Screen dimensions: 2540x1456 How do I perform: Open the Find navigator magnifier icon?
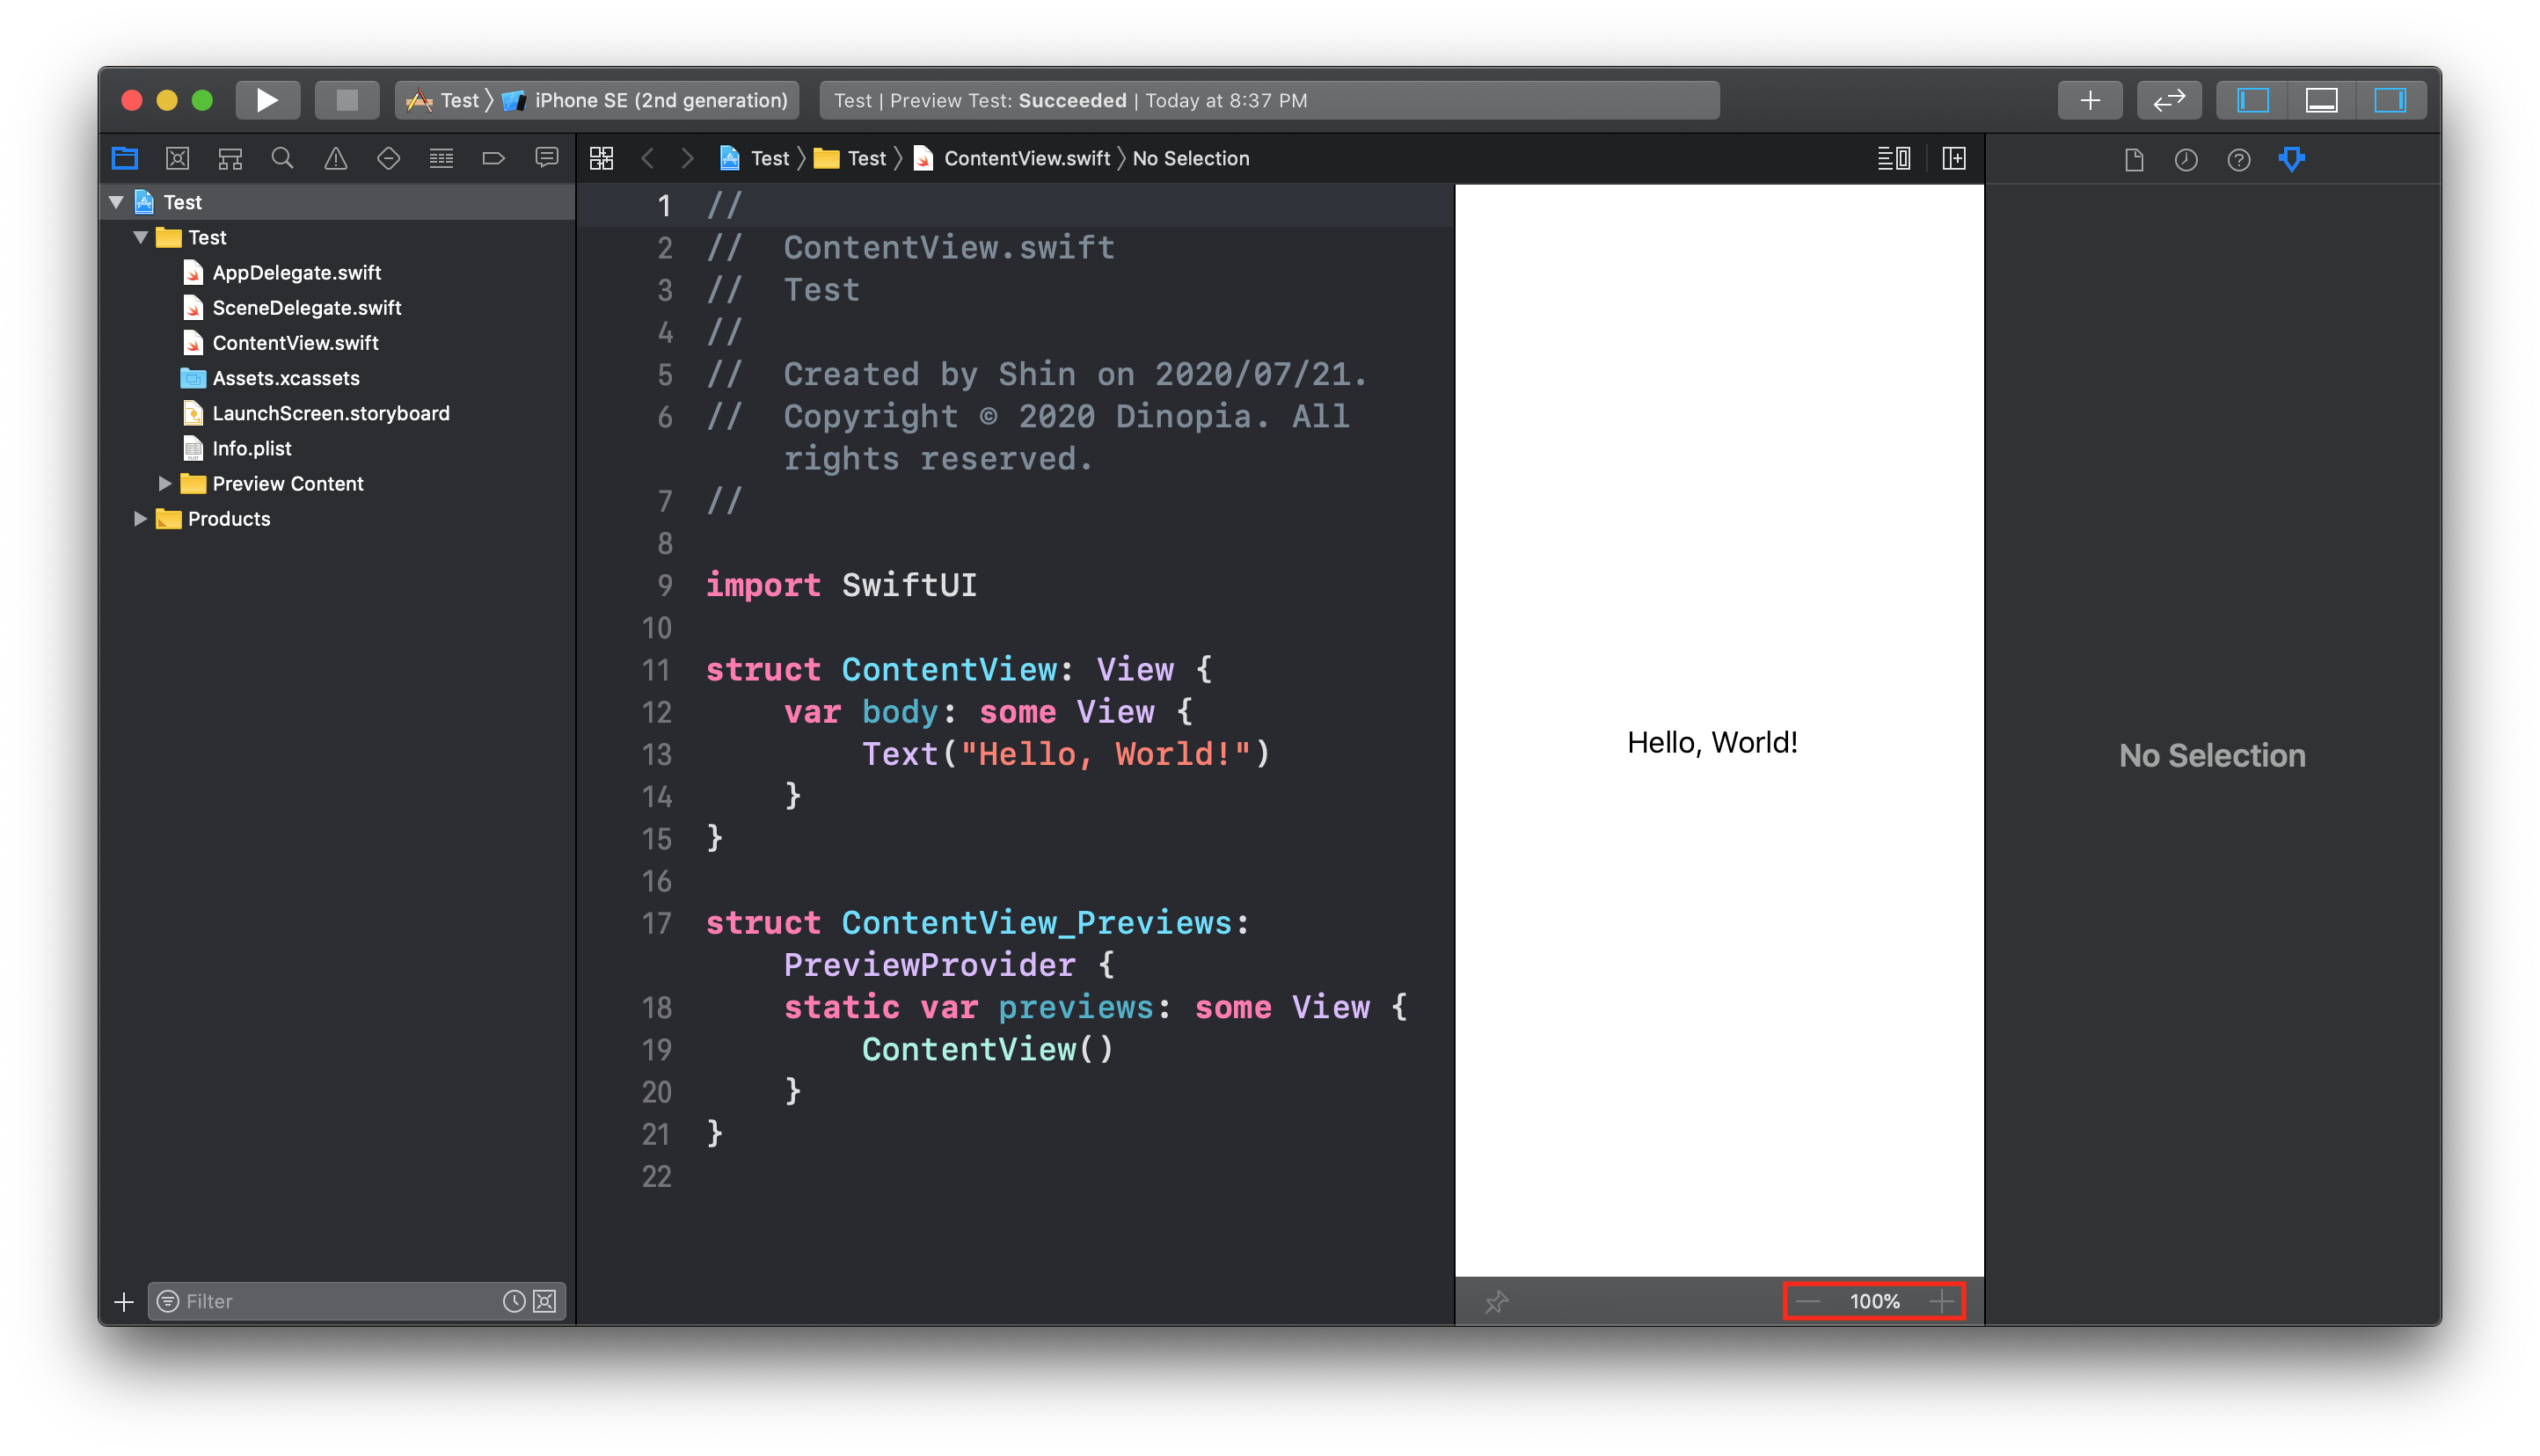coord(282,158)
